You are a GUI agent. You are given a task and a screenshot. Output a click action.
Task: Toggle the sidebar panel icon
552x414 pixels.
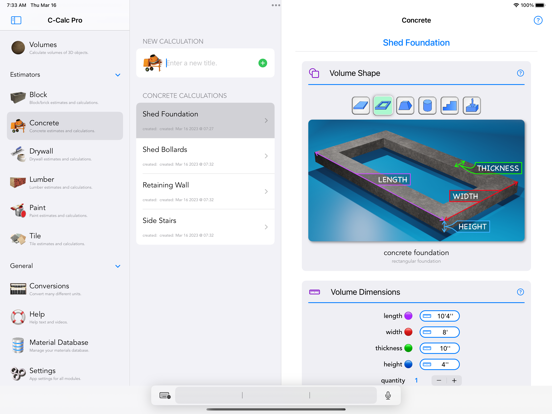[16, 20]
